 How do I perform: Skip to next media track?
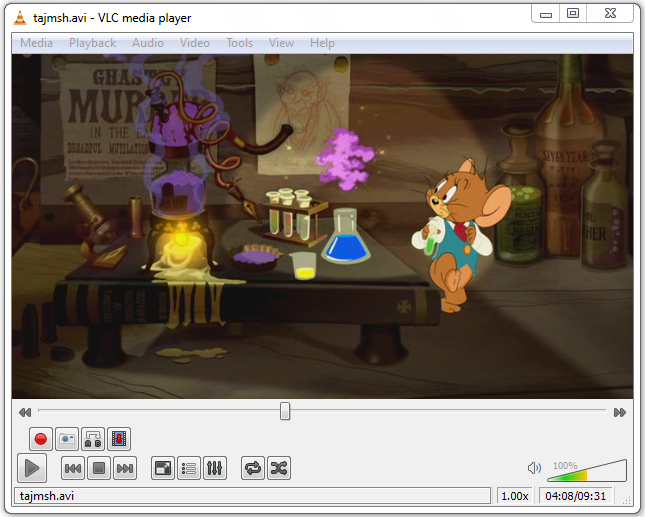coord(125,468)
